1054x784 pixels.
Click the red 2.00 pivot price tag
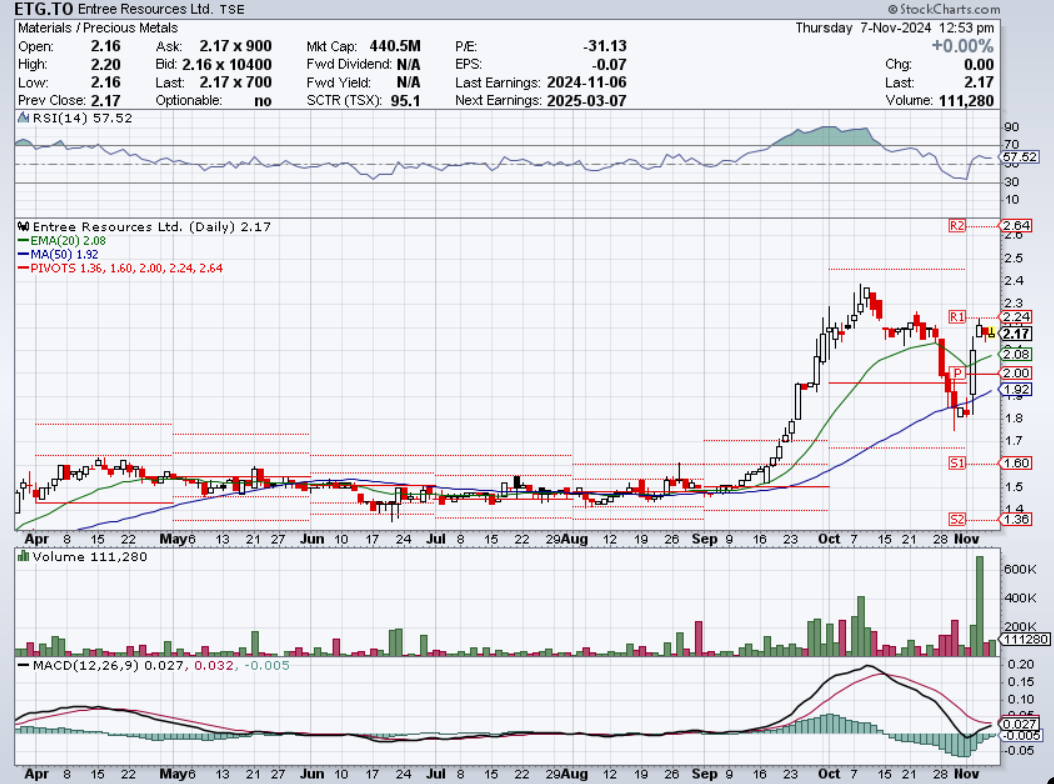(1016, 373)
